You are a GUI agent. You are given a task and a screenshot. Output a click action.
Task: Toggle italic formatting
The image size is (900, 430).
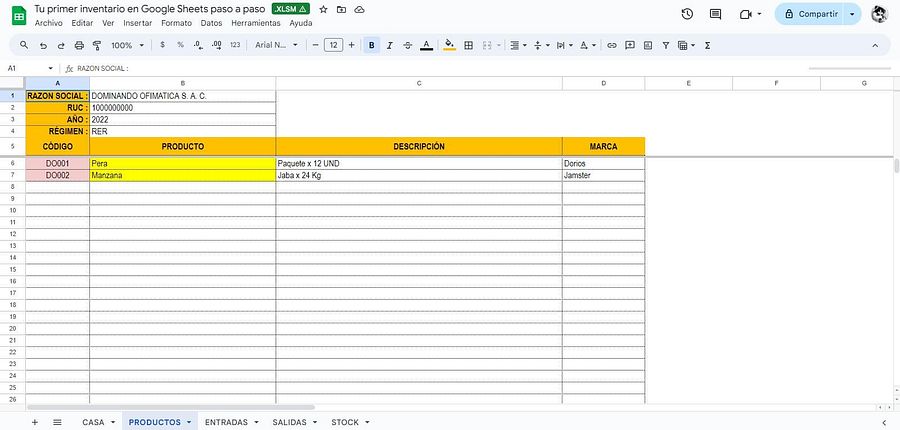coord(390,45)
